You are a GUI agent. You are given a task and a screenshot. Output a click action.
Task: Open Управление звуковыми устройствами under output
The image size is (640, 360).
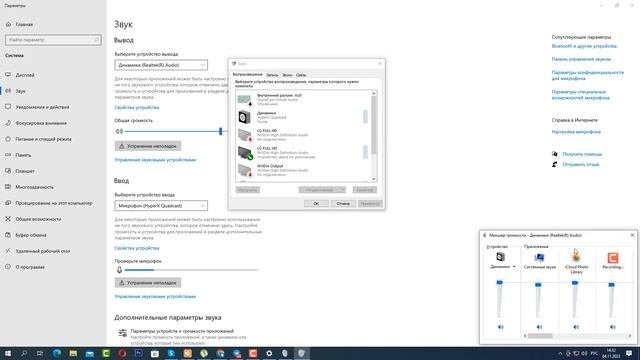coord(155,160)
